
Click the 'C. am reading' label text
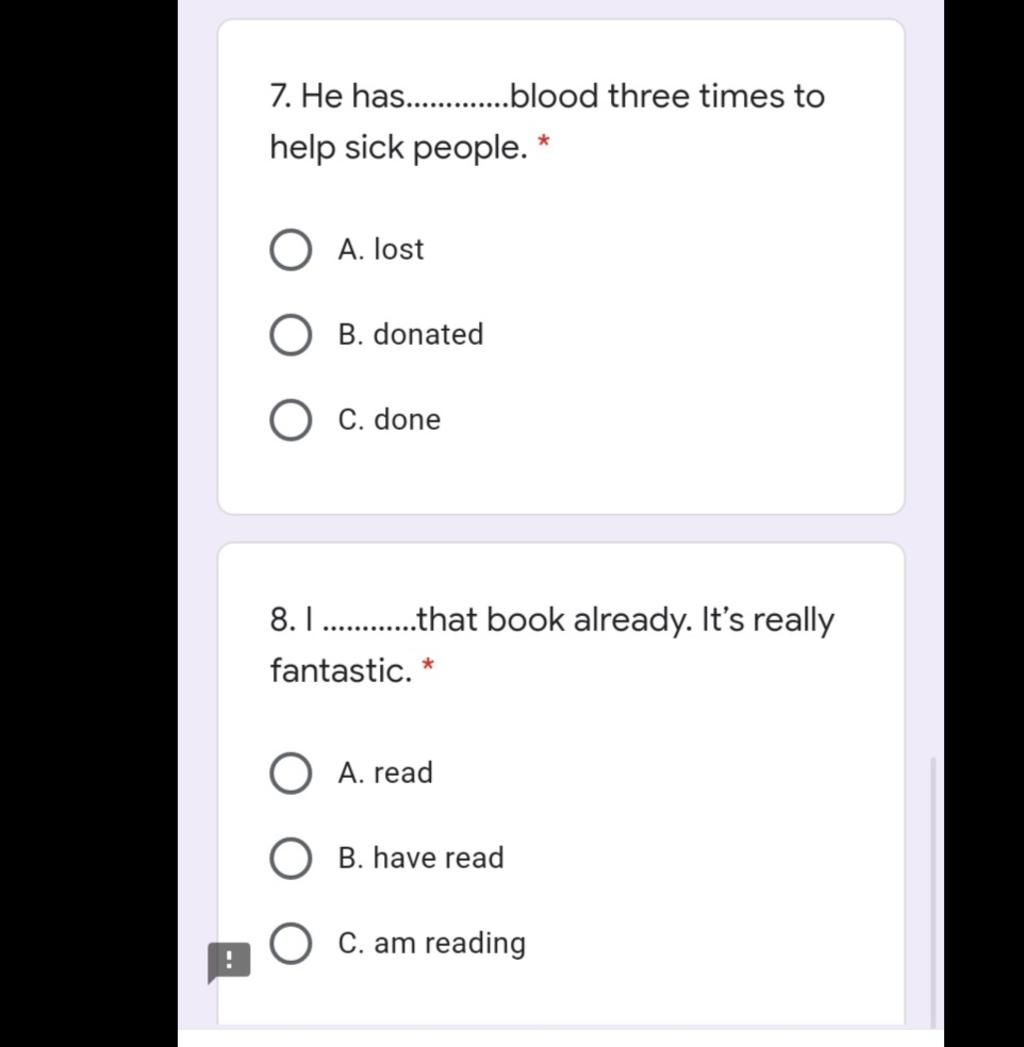[x=432, y=944]
